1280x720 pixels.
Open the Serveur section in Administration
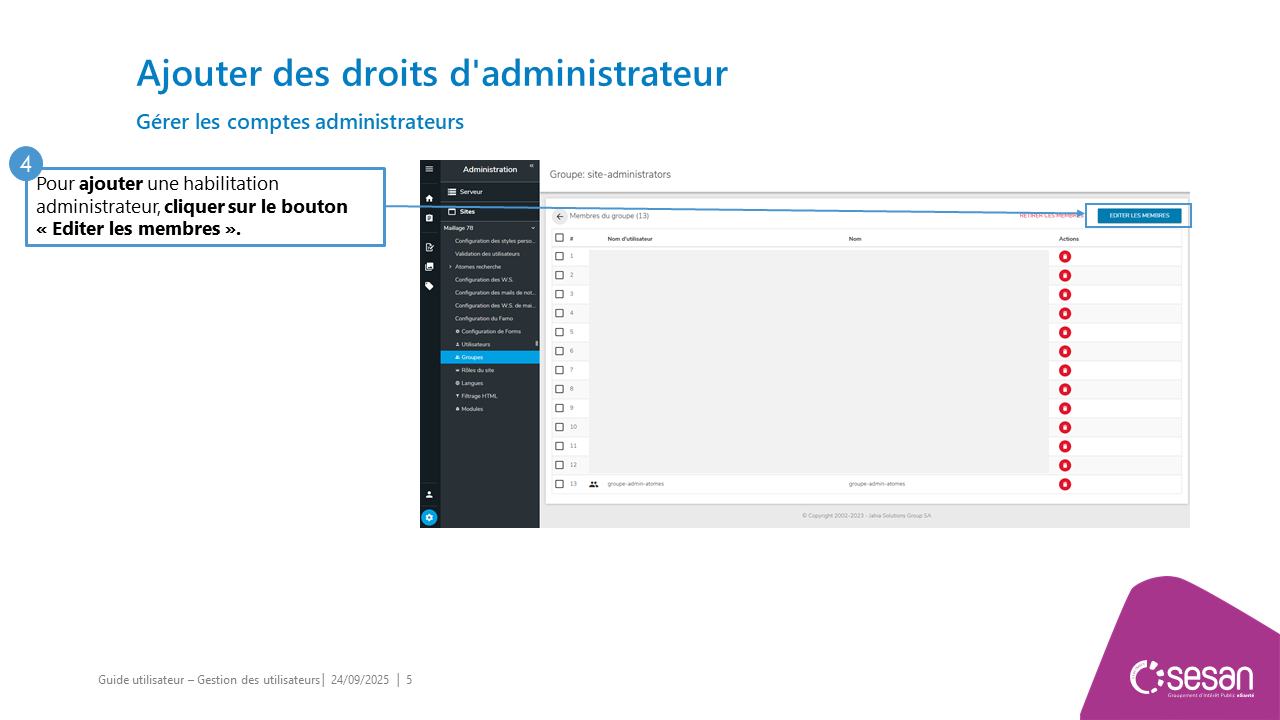coord(471,191)
